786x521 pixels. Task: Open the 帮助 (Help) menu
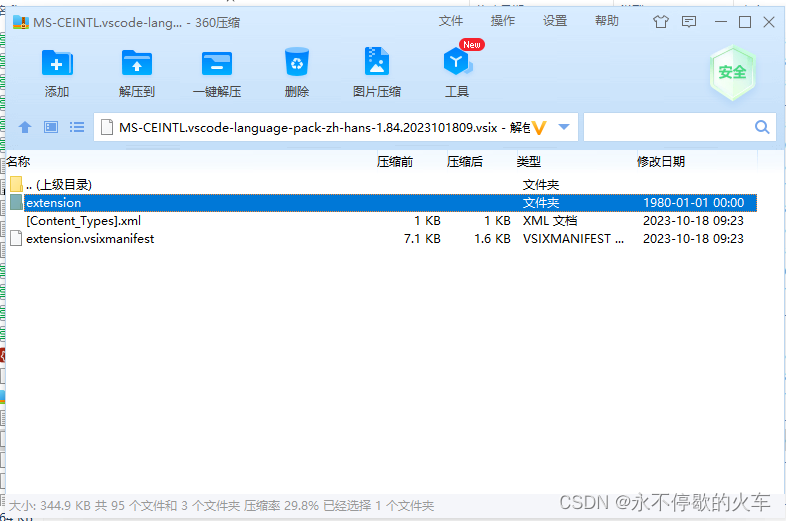click(x=607, y=21)
